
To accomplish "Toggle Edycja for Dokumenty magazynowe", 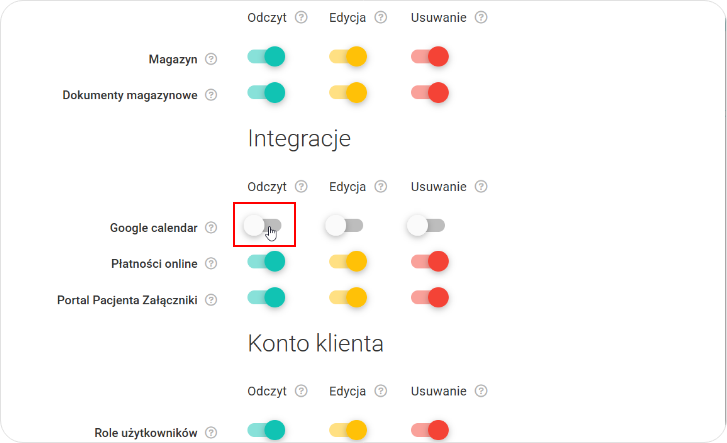I will 348,93.
